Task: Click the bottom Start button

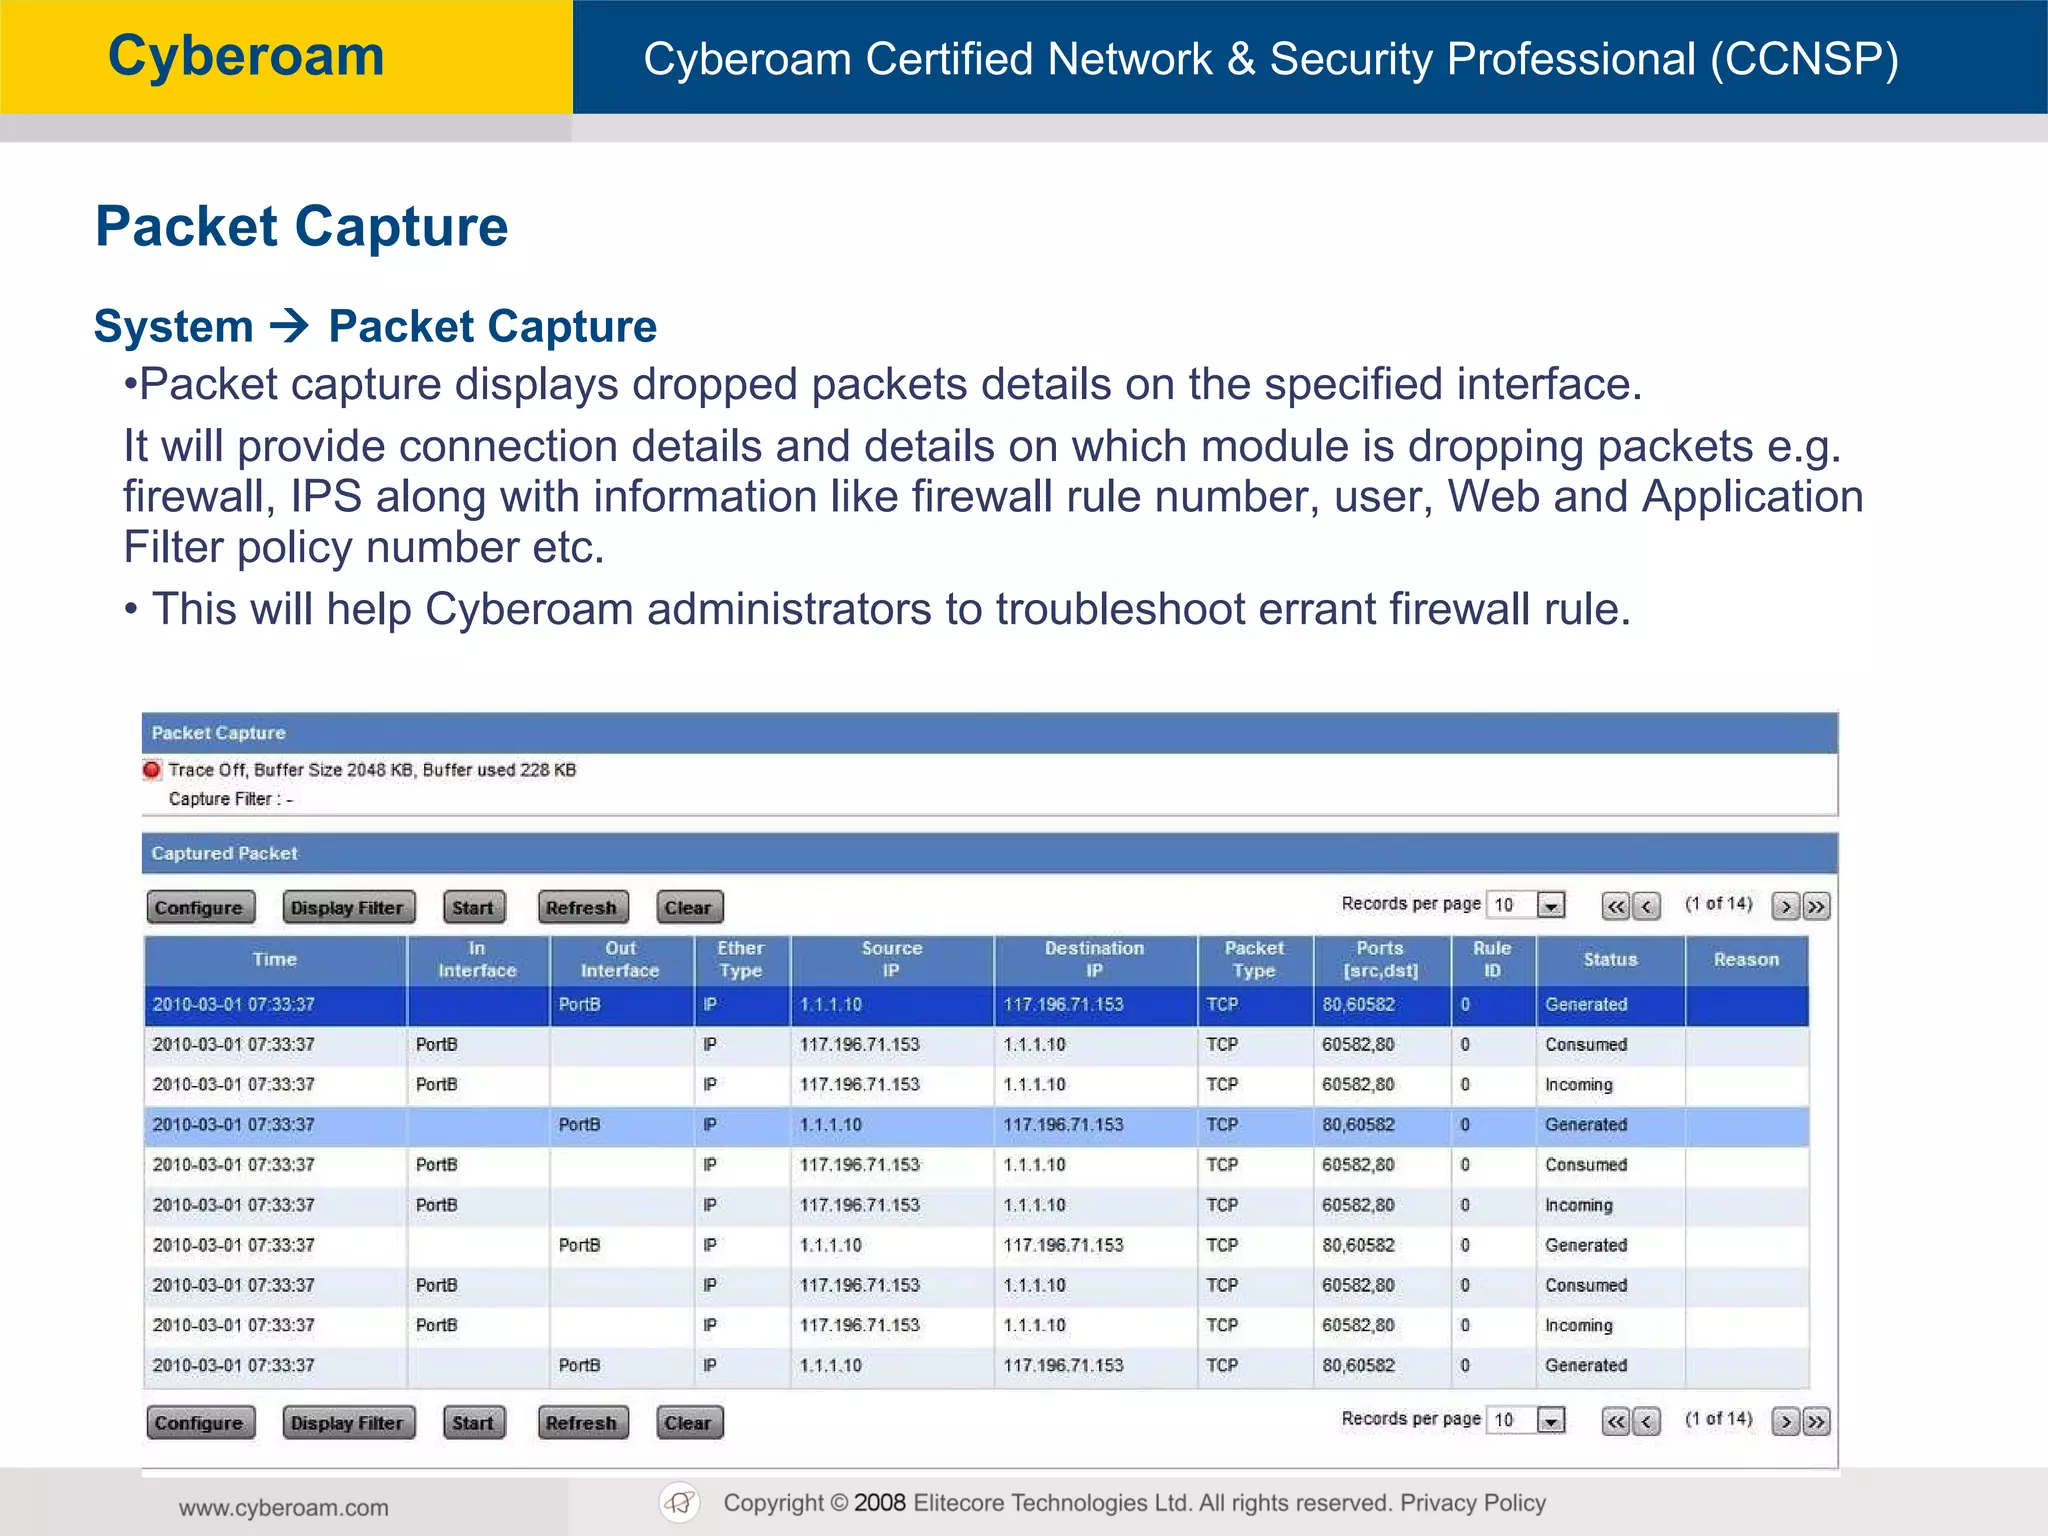Action: (474, 1422)
